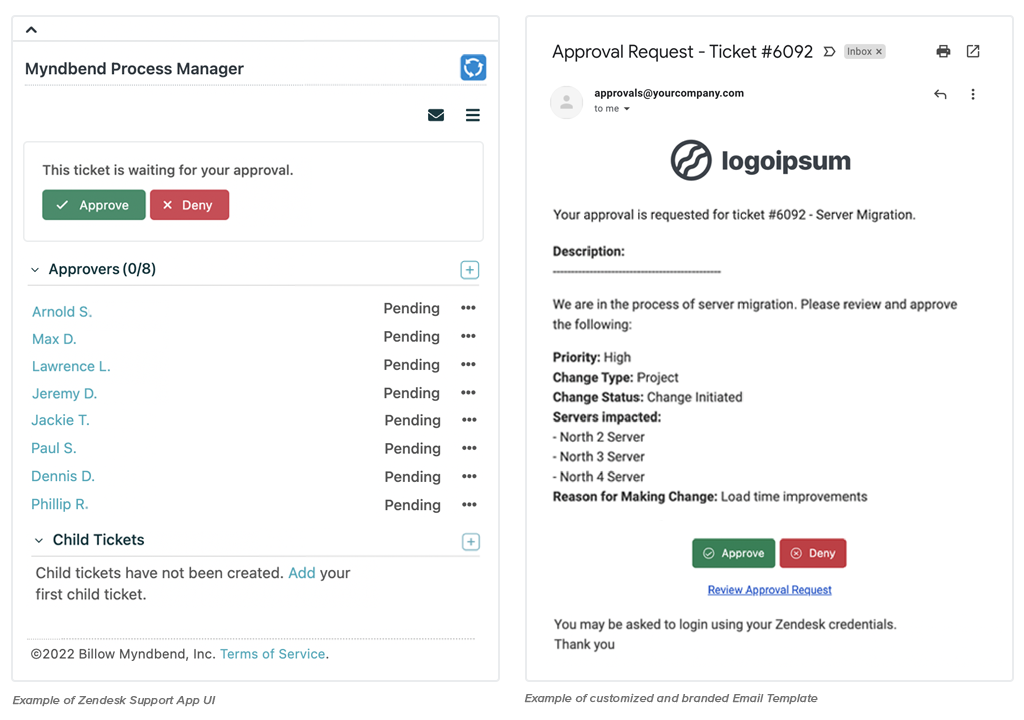Open email in new window
Viewport: 1024px width, 720px height.
(x=973, y=52)
